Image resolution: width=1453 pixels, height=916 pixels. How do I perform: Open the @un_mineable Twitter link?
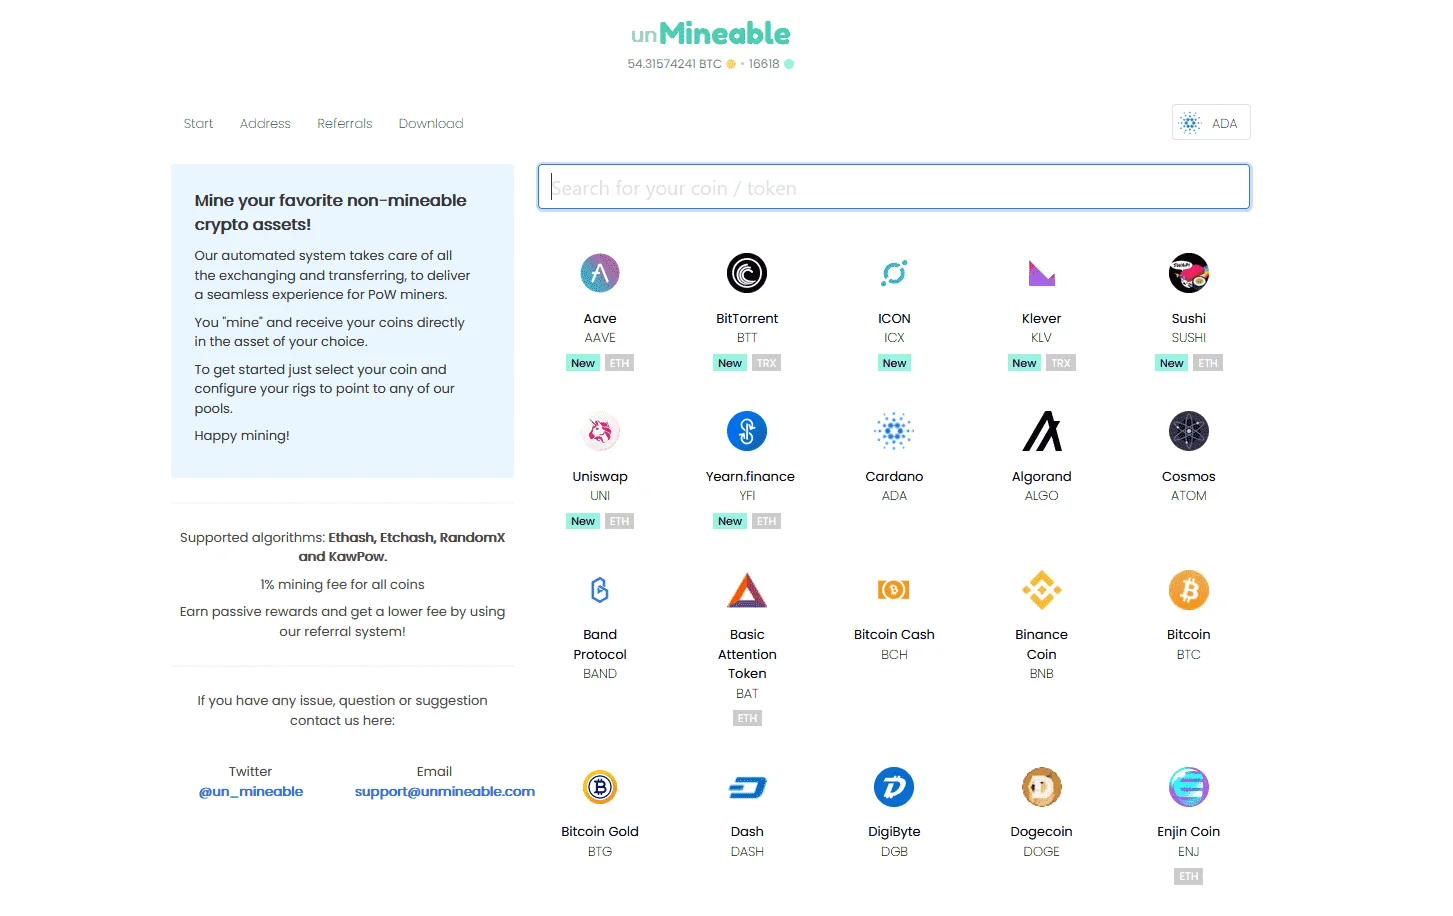click(x=251, y=791)
